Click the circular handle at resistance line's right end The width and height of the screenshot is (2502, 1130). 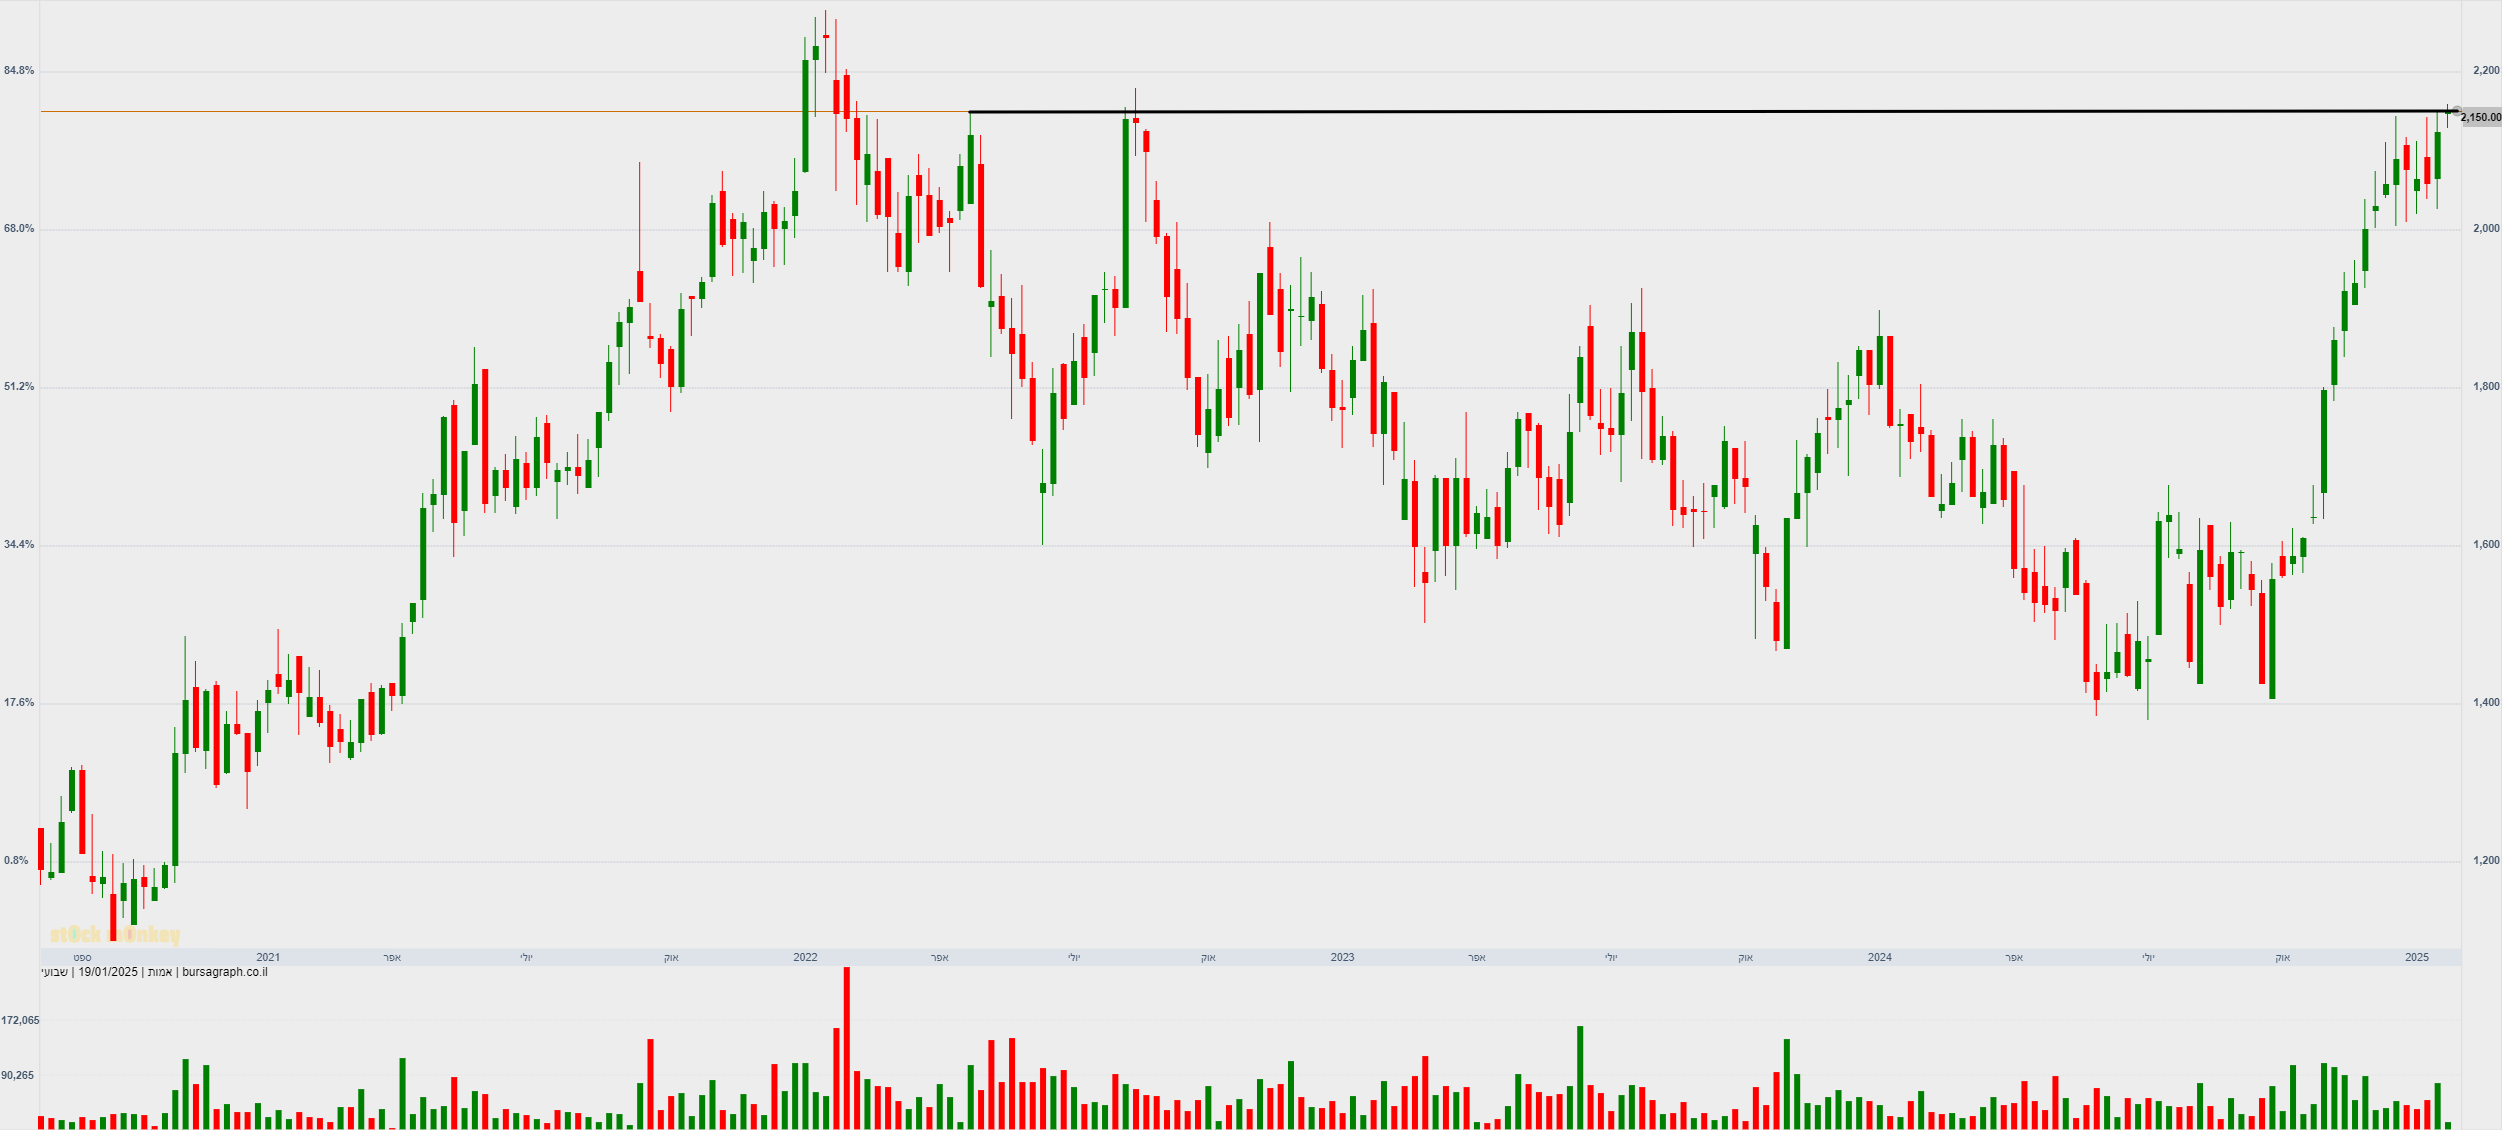pos(2457,112)
